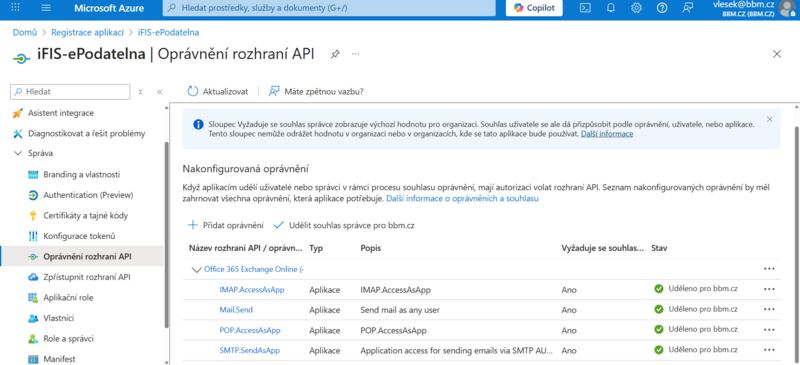Click green granted checkmark in Mail.Send row

[x=659, y=309]
